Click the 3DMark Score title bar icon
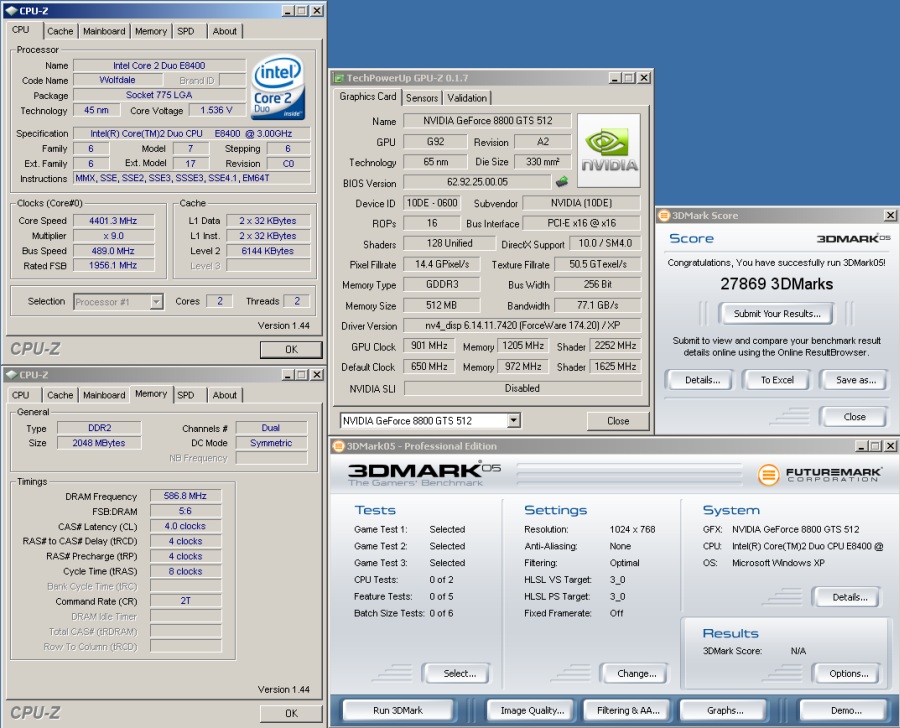The width and height of the screenshot is (900, 728). coord(664,215)
